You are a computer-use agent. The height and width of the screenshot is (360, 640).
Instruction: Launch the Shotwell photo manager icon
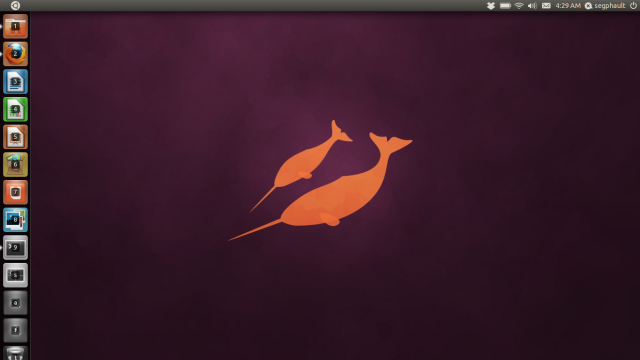tap(16, 220)
